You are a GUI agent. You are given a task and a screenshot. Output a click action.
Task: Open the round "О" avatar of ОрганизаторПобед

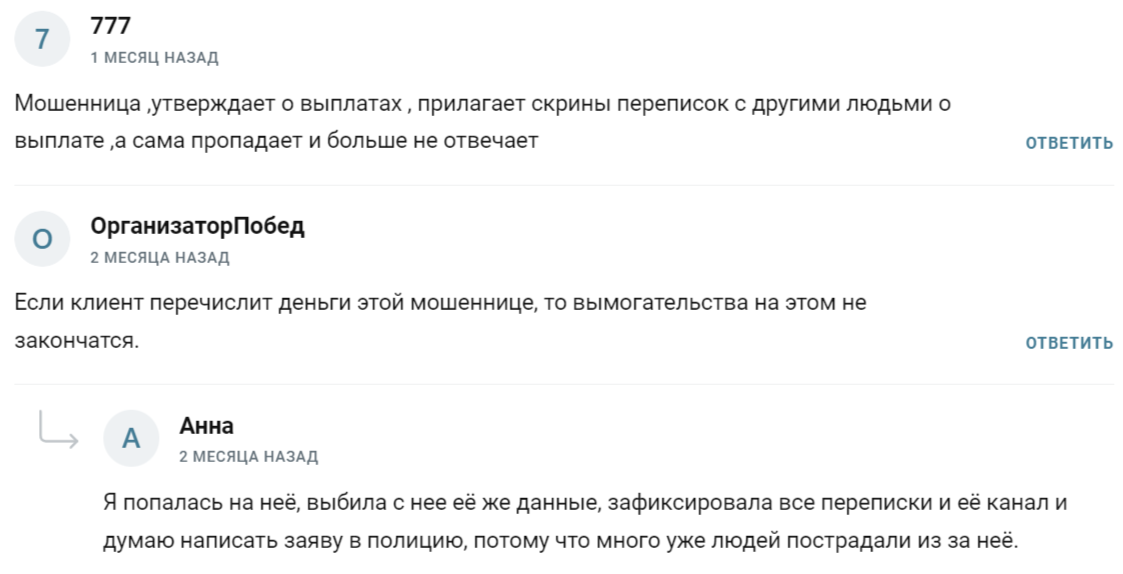click(x=42, y=239)
